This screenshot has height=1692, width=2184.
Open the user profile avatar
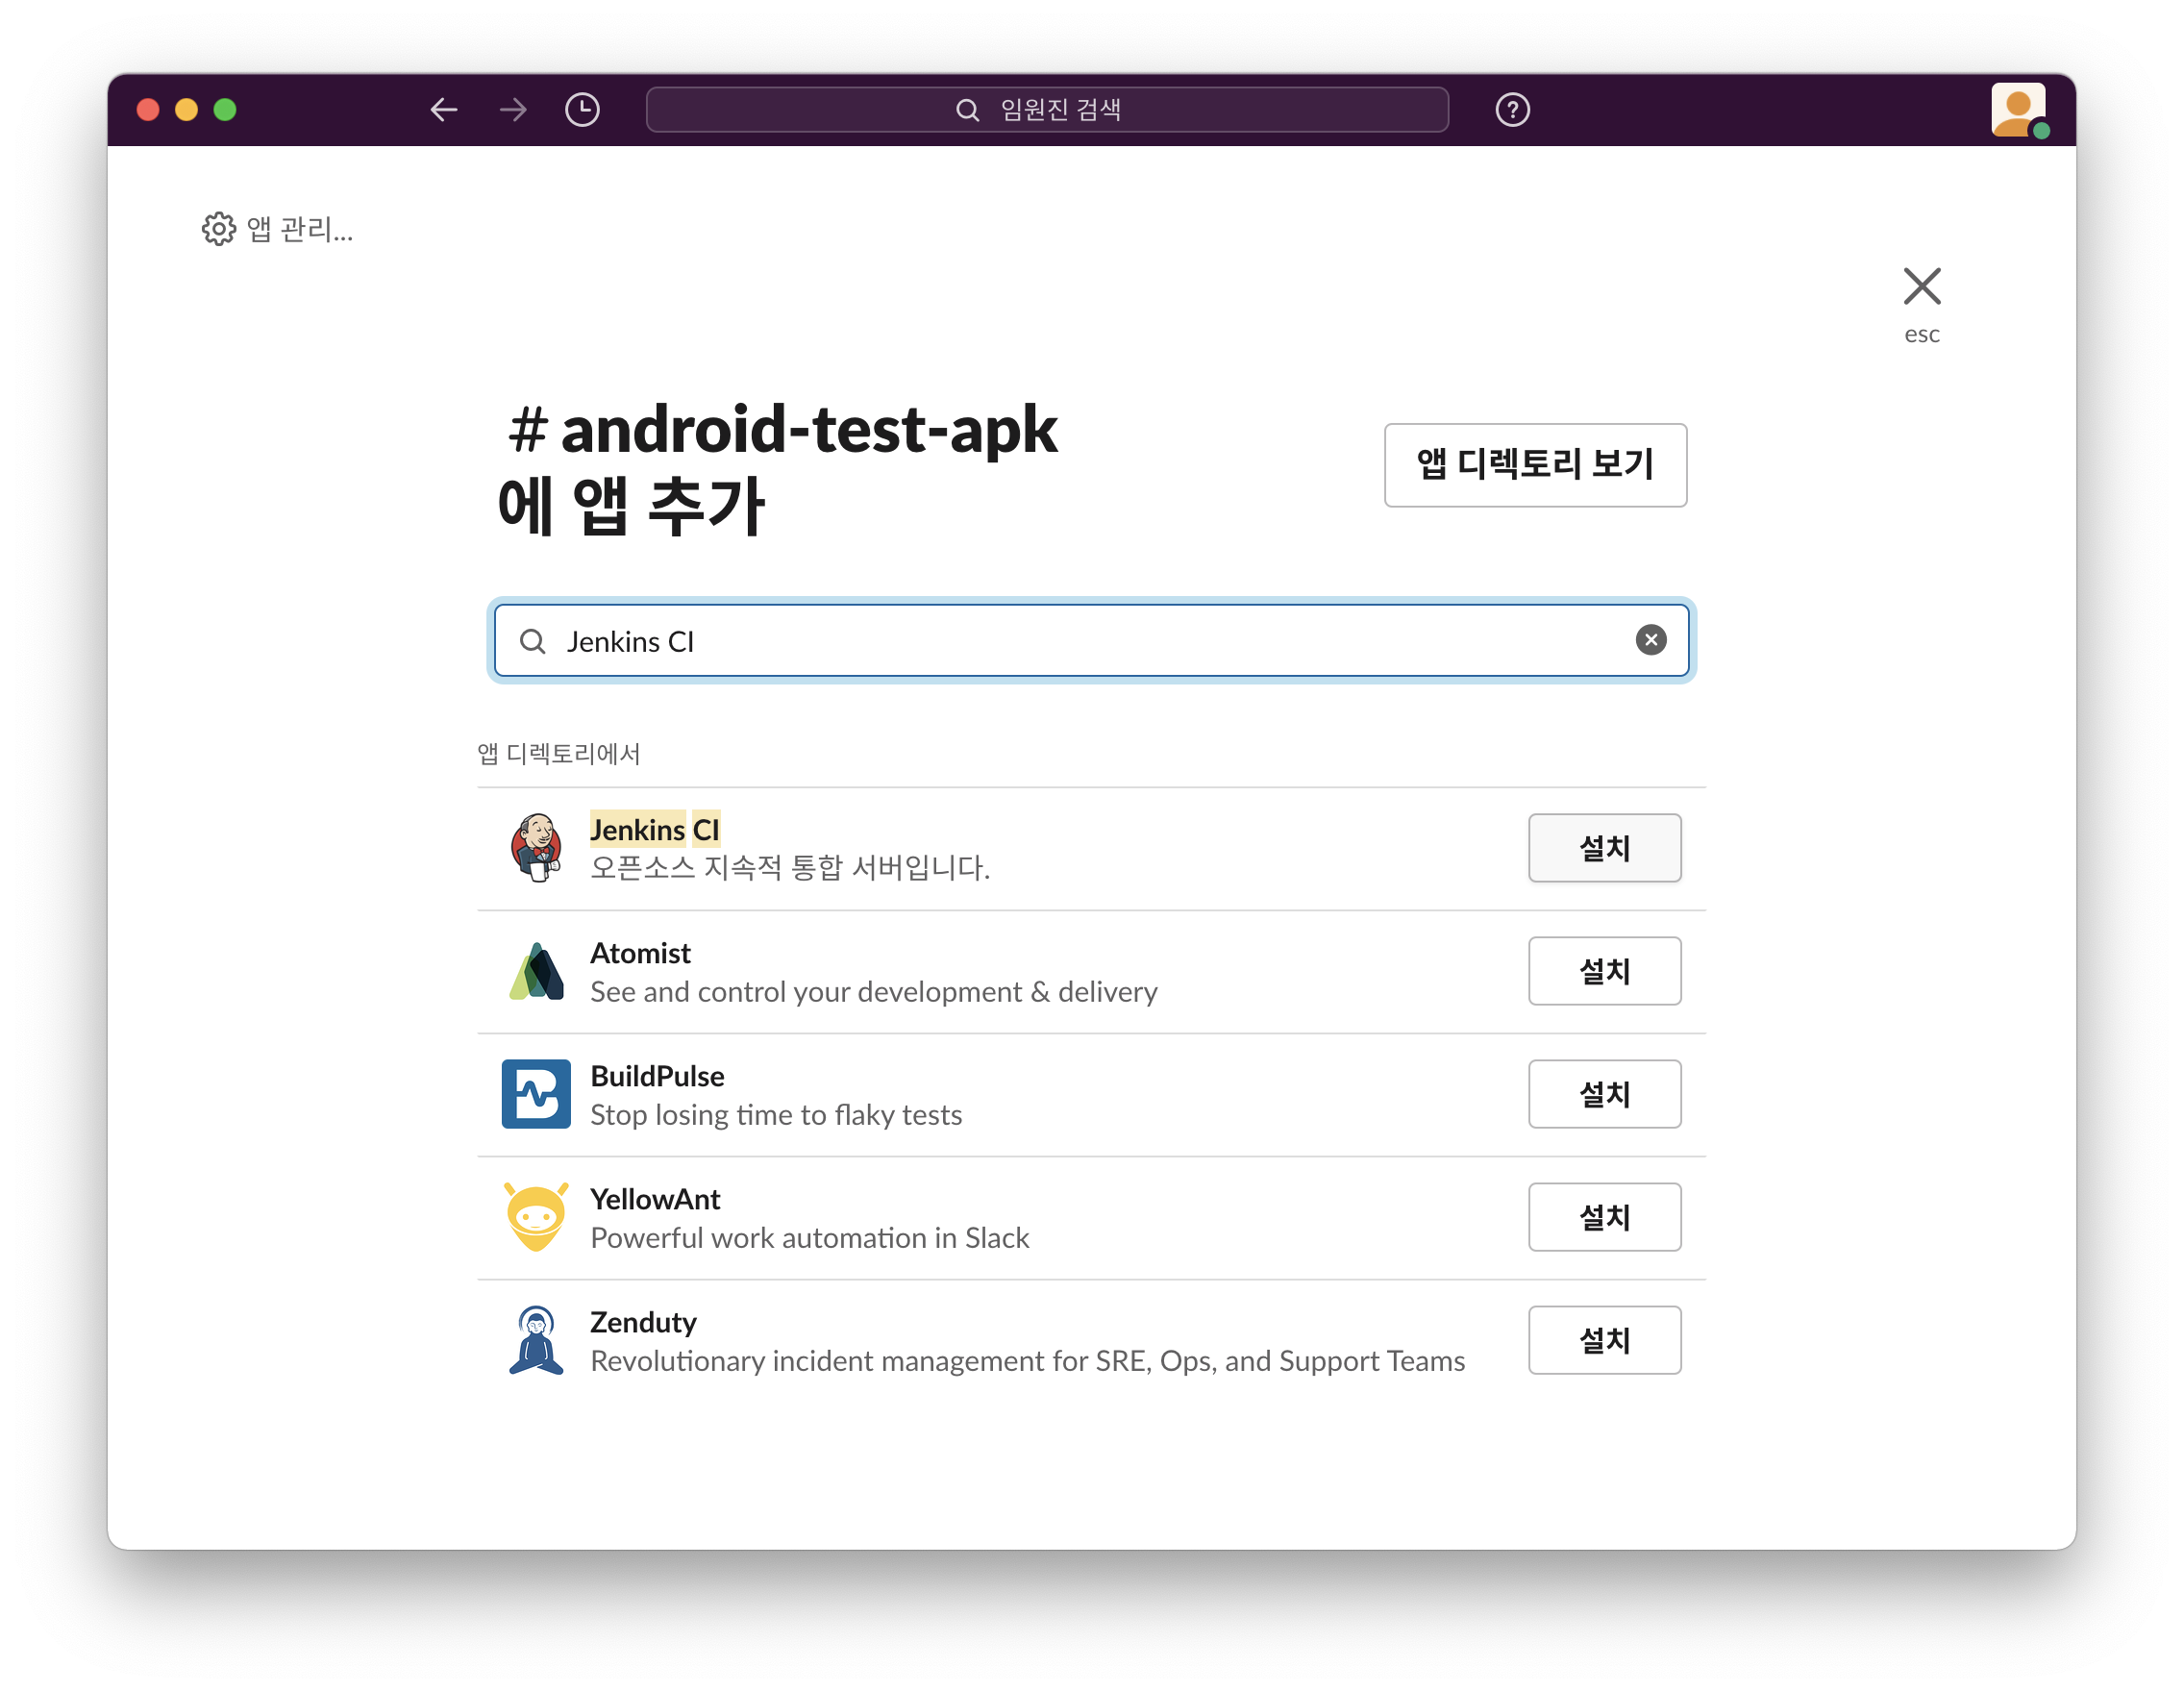pos(2017,109)
